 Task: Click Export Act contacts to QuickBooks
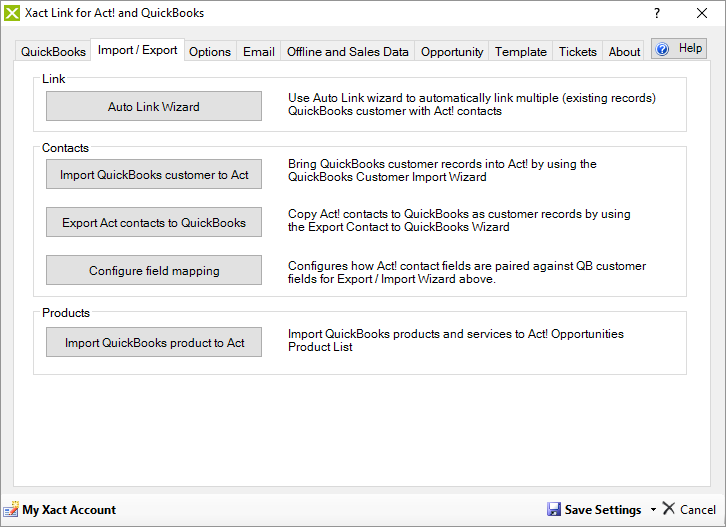click(x=154, y=222)
